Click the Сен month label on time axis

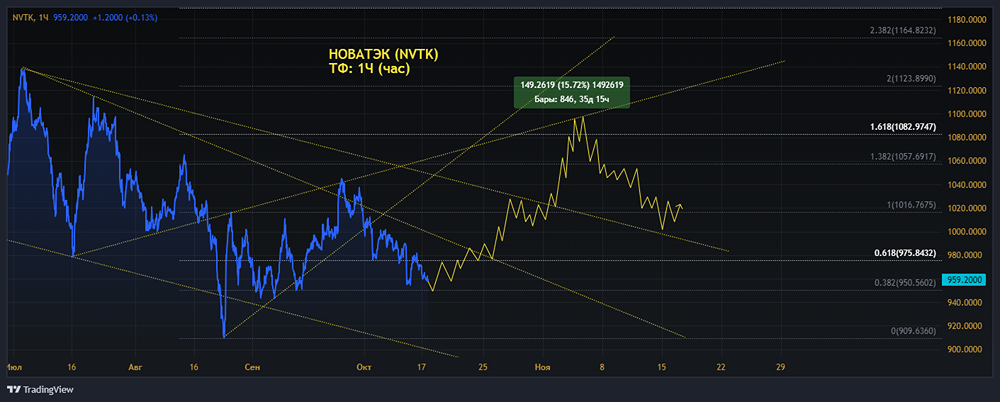click(253, 368)
